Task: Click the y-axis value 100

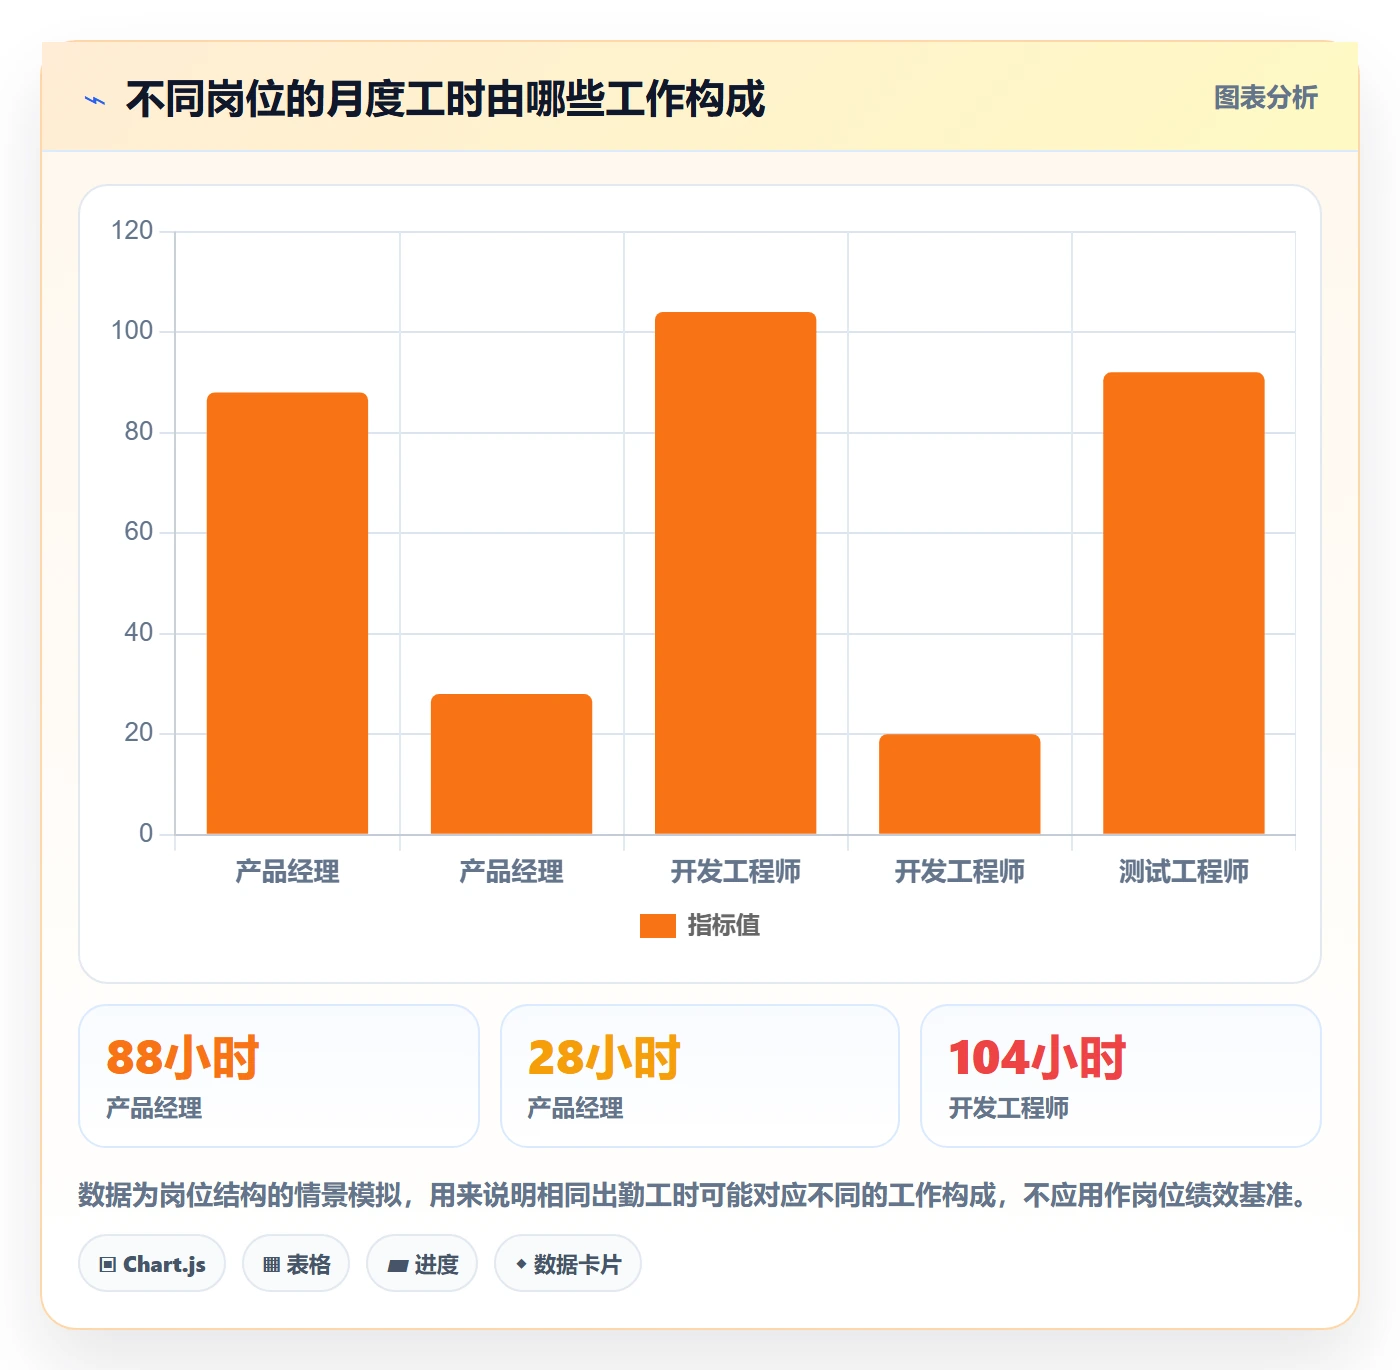Action: (x=132, y=331)
